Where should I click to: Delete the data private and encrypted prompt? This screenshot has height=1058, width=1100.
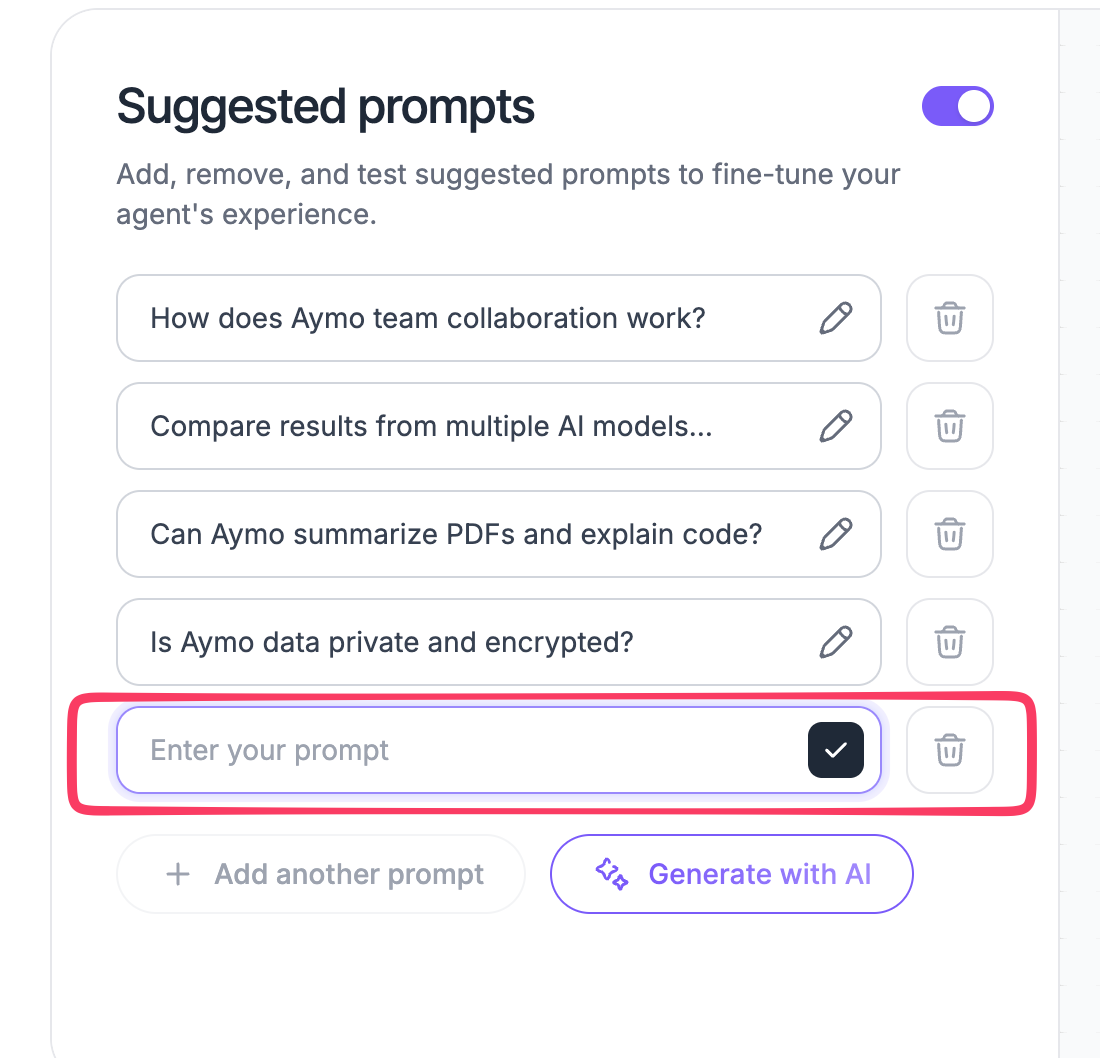pyautogui.click(x=950, y=643)
